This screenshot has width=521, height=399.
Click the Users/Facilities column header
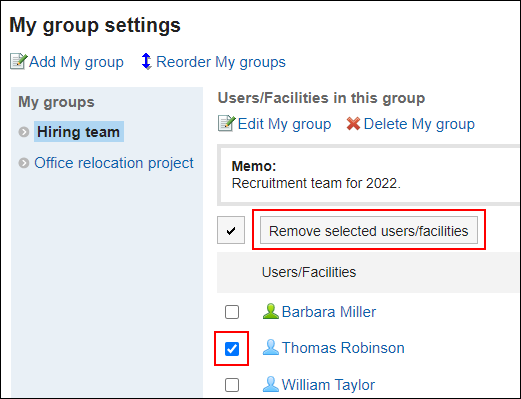pyautogui.click(x=309, y=272)
